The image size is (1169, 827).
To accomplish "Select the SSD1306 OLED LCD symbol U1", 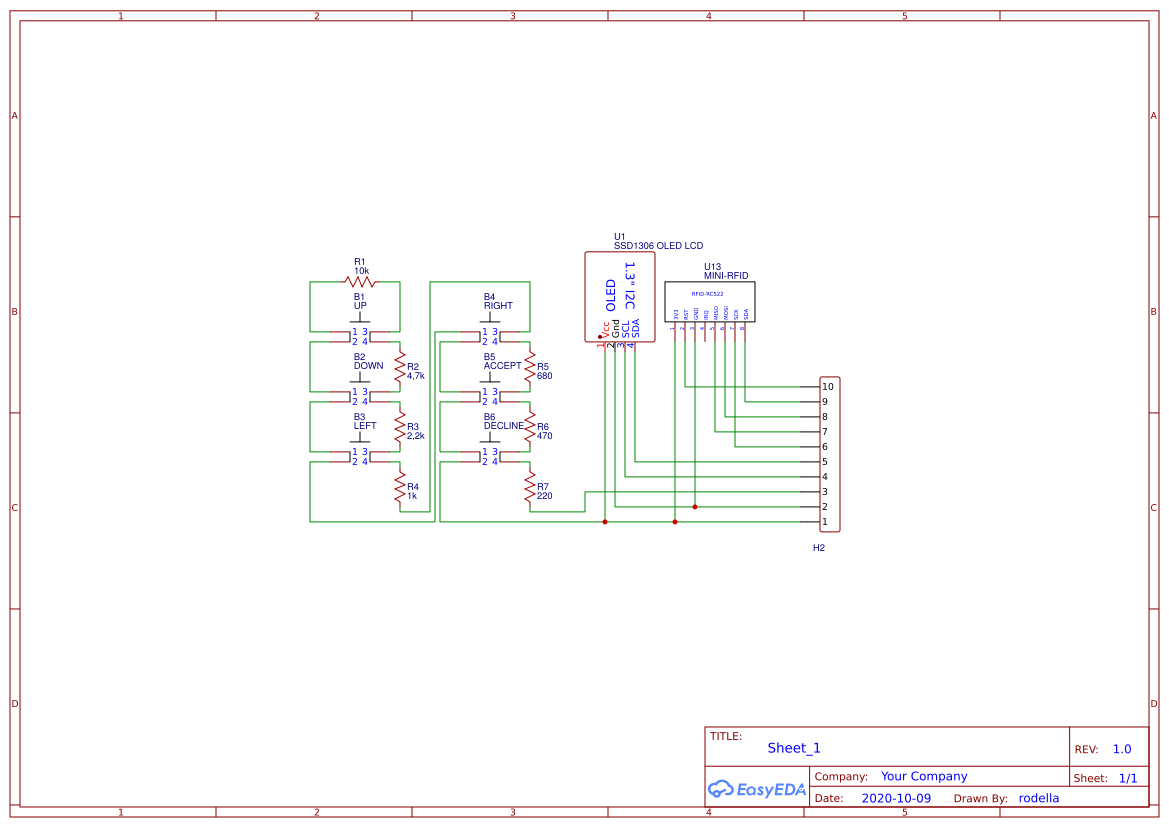I will pyautogui.click(x=619, y=297).
